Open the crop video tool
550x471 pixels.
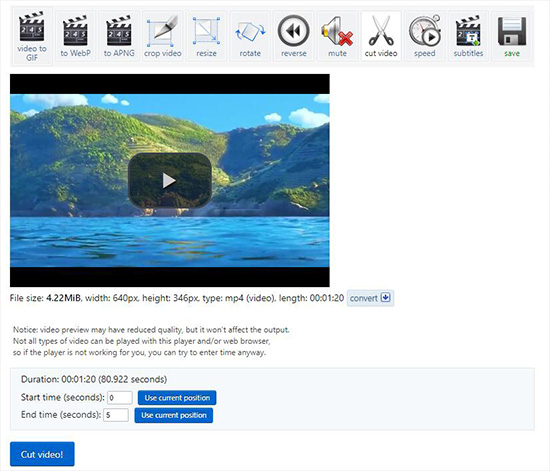[162, 36]
